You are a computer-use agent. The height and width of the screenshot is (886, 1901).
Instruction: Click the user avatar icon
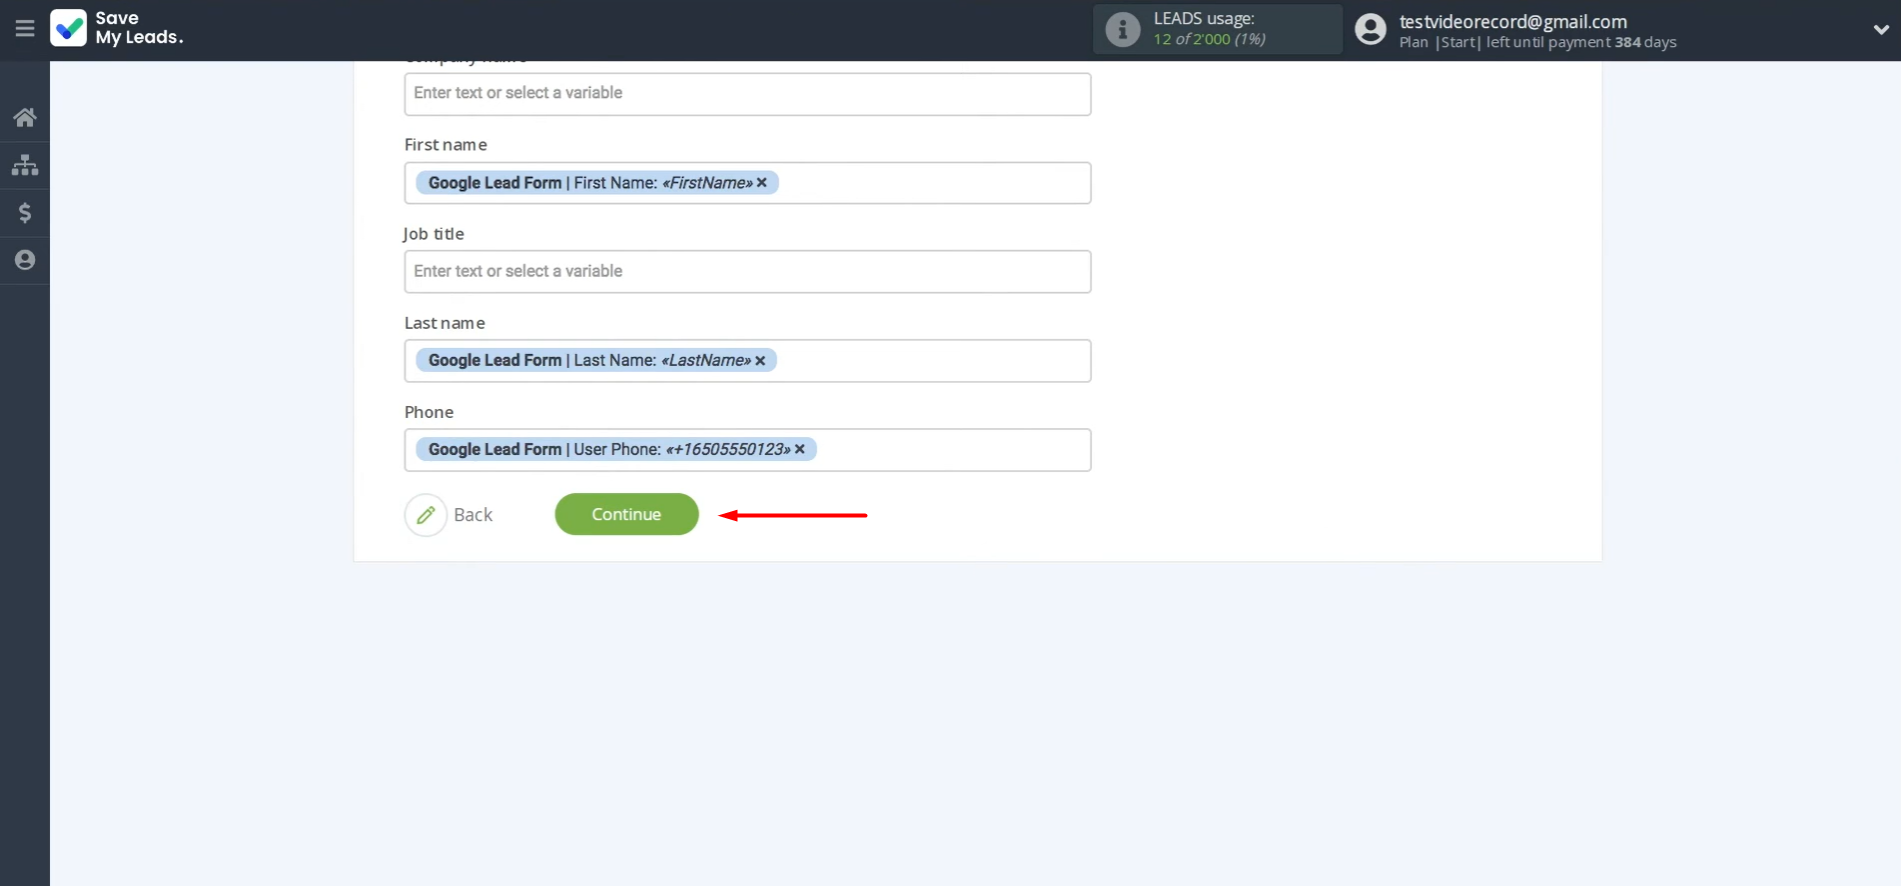1370,30
